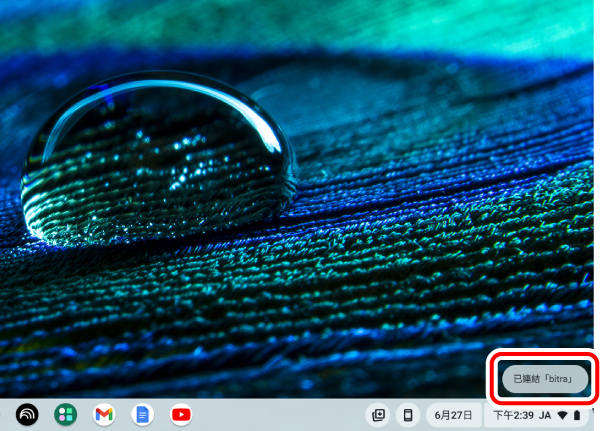This screenshot has height=431, width=600.
Task: Open the black arc-striped app in shelf
Action: tap(27, 414)
